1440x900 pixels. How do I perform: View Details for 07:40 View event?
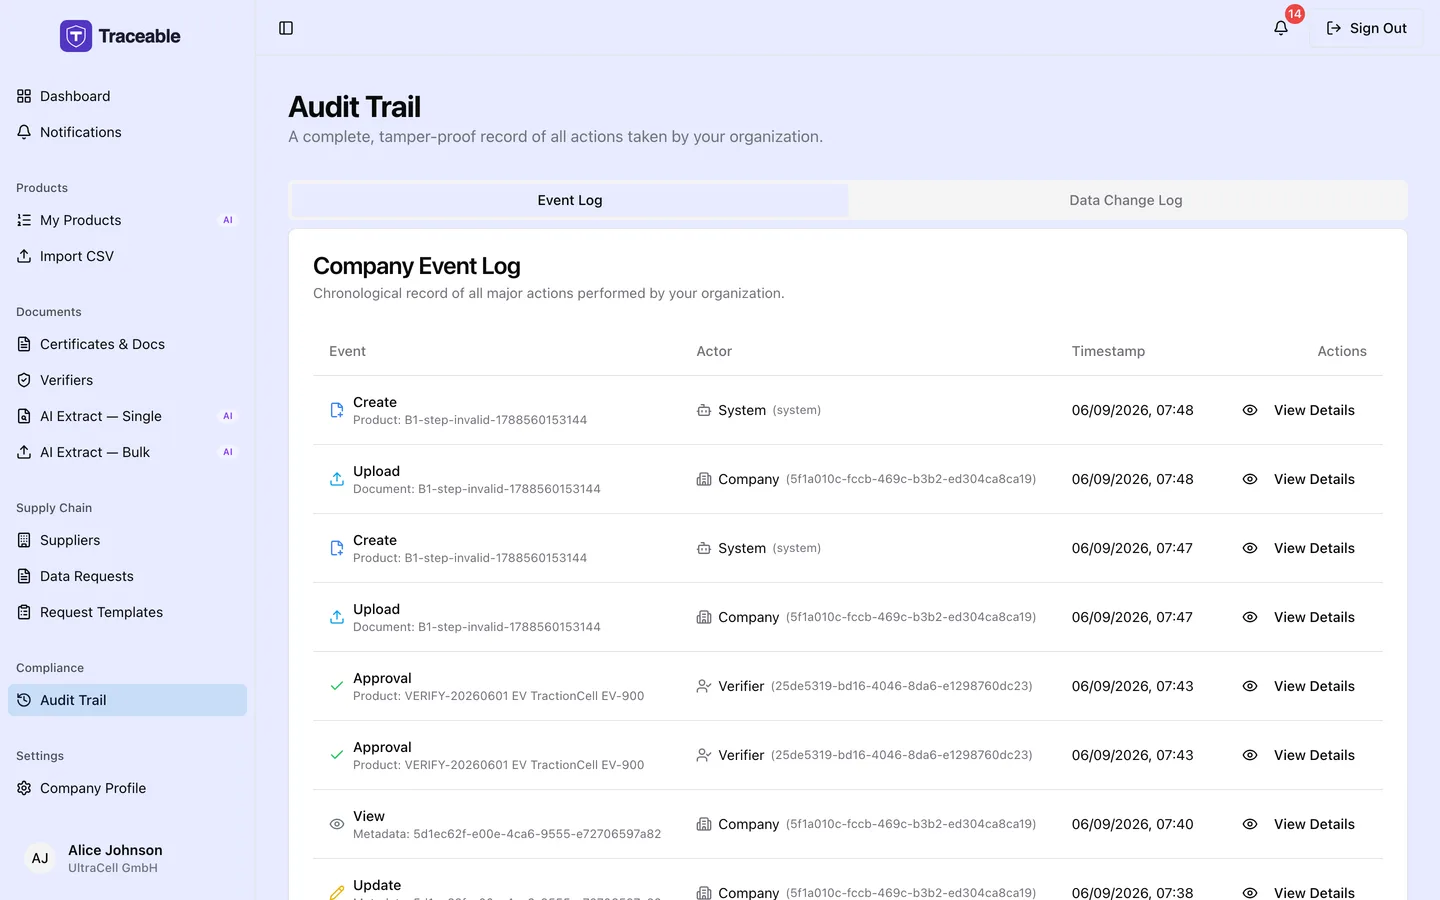1298,824
